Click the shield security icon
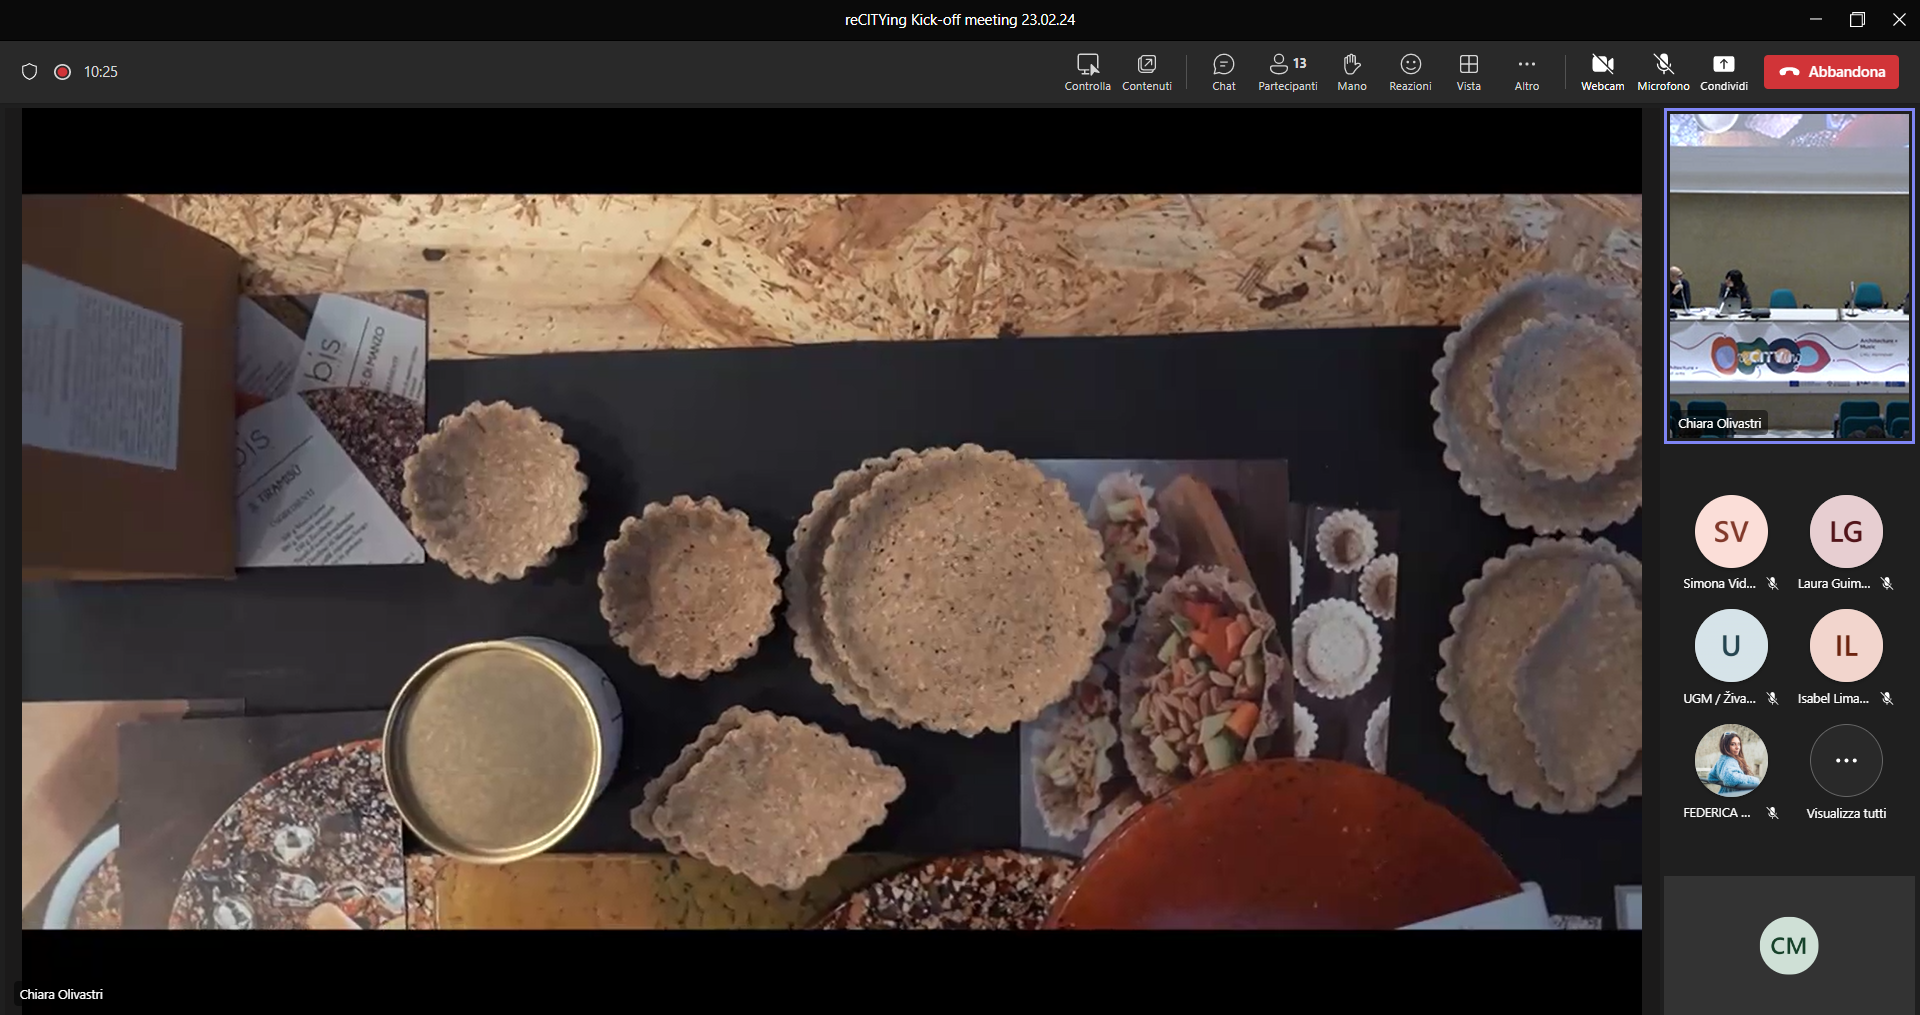The width and height of the screenshot is (1920, 1015). [30, 72]
